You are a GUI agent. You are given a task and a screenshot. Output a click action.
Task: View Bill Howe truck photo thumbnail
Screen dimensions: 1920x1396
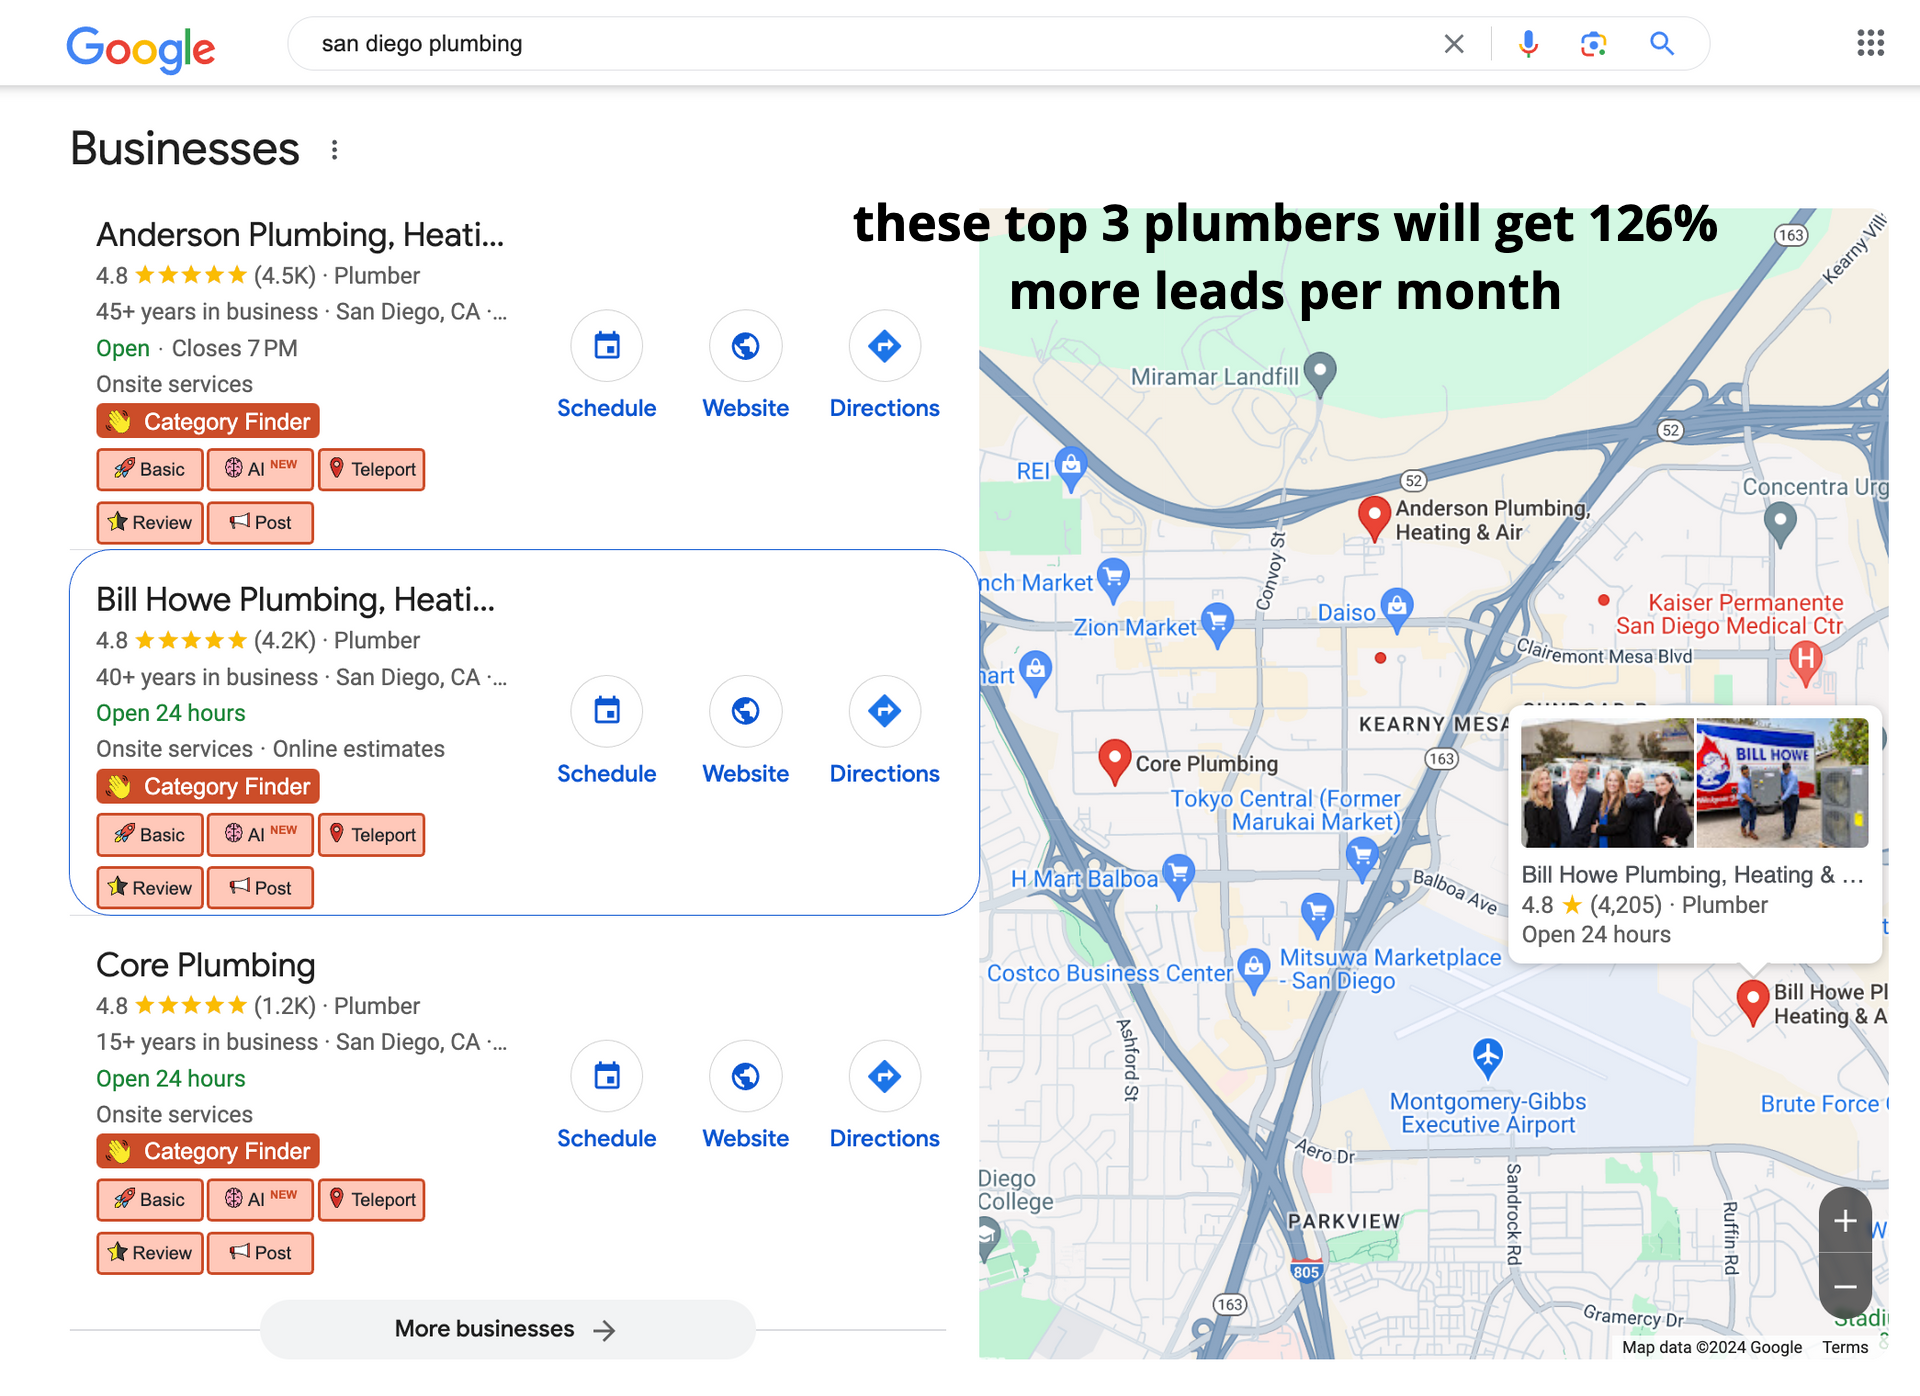(1782, 783)
